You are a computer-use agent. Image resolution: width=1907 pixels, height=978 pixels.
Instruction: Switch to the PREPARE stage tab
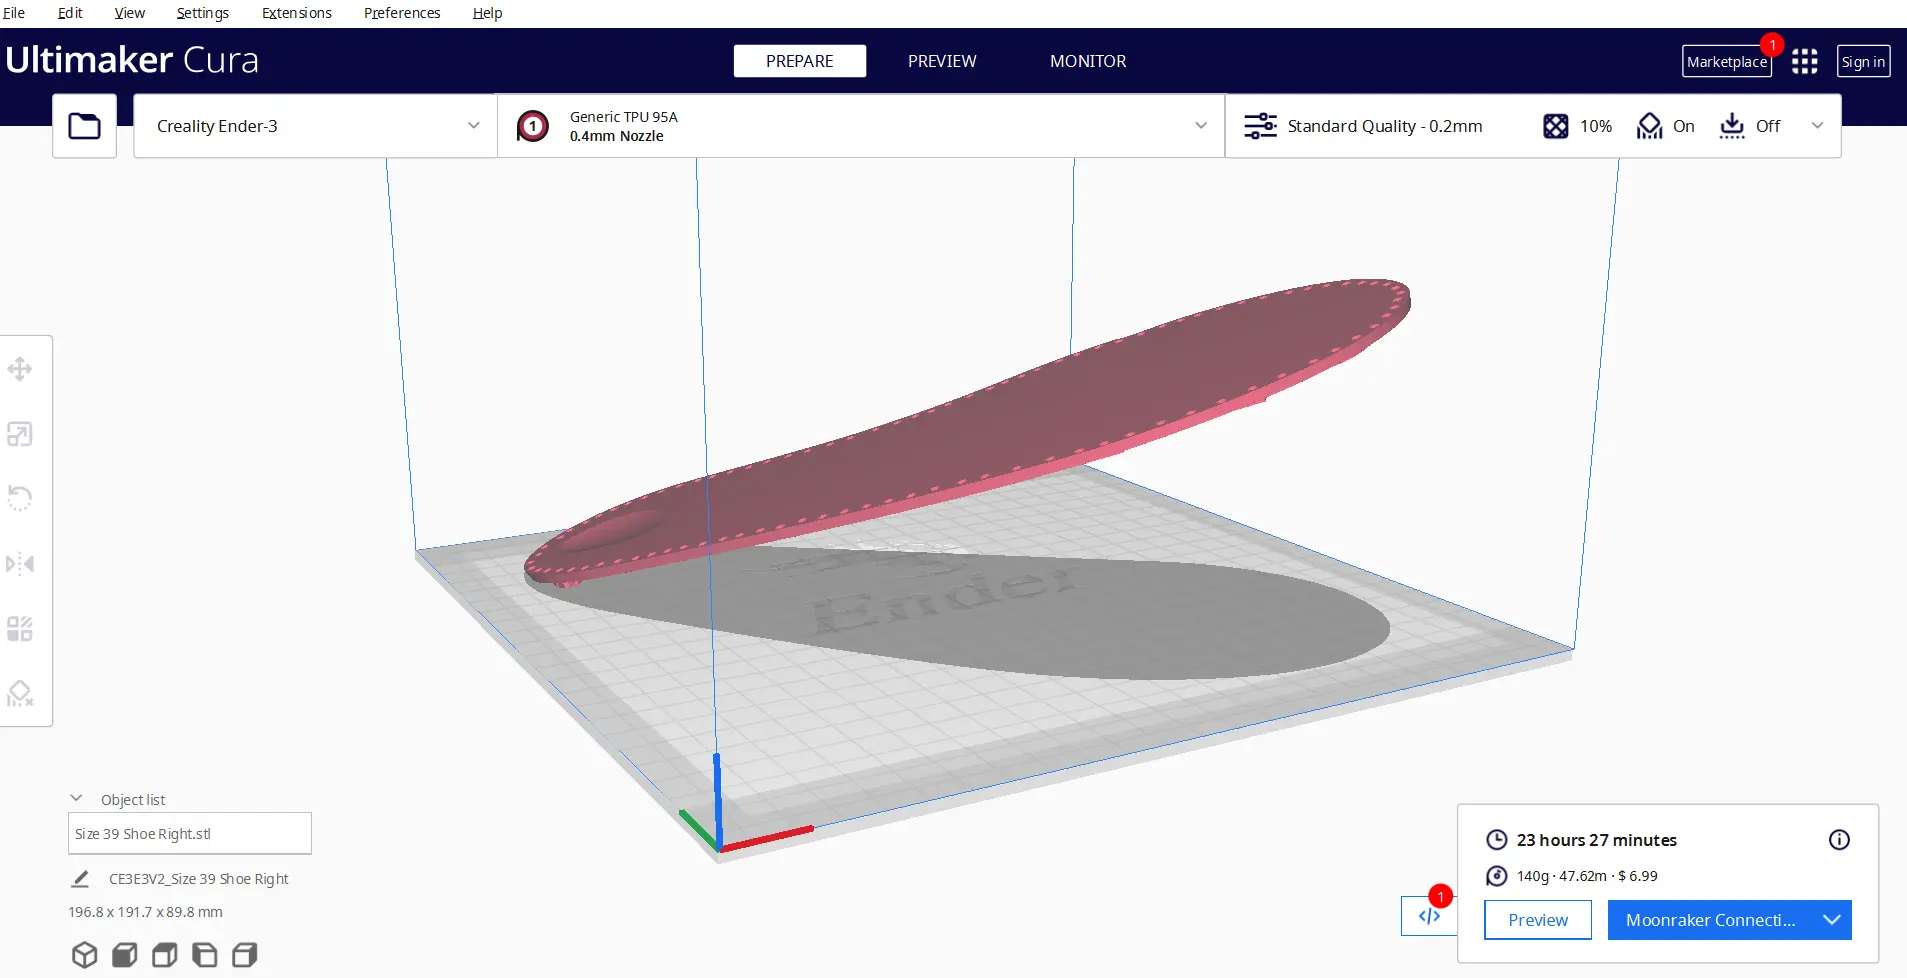tap(800, 61)
